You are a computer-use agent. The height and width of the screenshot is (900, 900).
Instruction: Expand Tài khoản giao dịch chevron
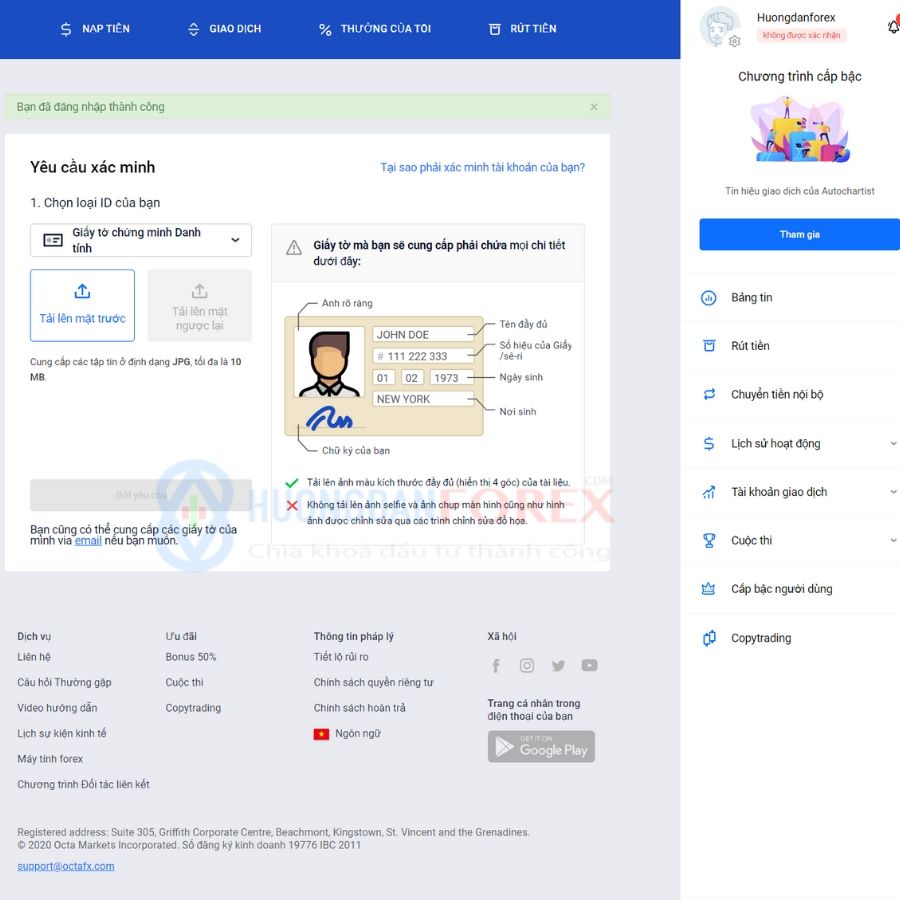tap(893, 492)
